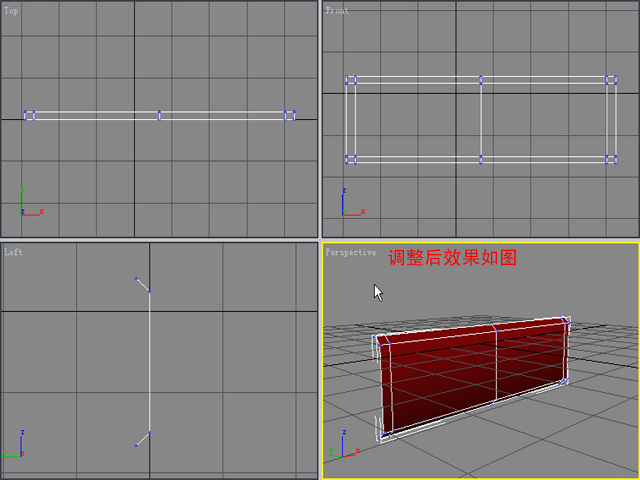Screen dimensions: 640x480
Task: Activate the Front viewport via its label
Action: 337,11
